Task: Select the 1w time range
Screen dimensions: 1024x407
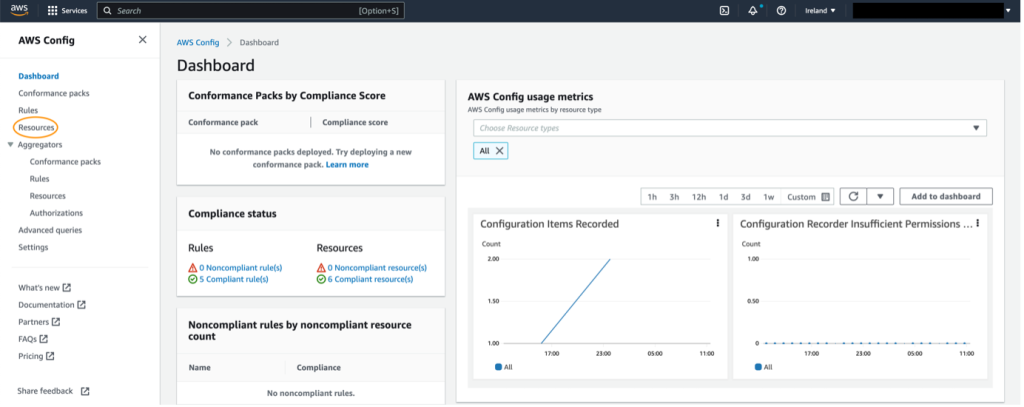Action: (769, 197)
